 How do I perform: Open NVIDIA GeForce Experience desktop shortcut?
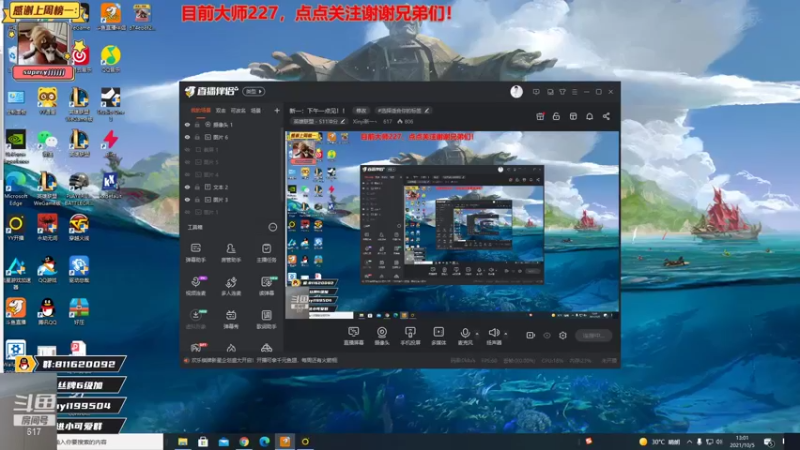pos(16,146)
